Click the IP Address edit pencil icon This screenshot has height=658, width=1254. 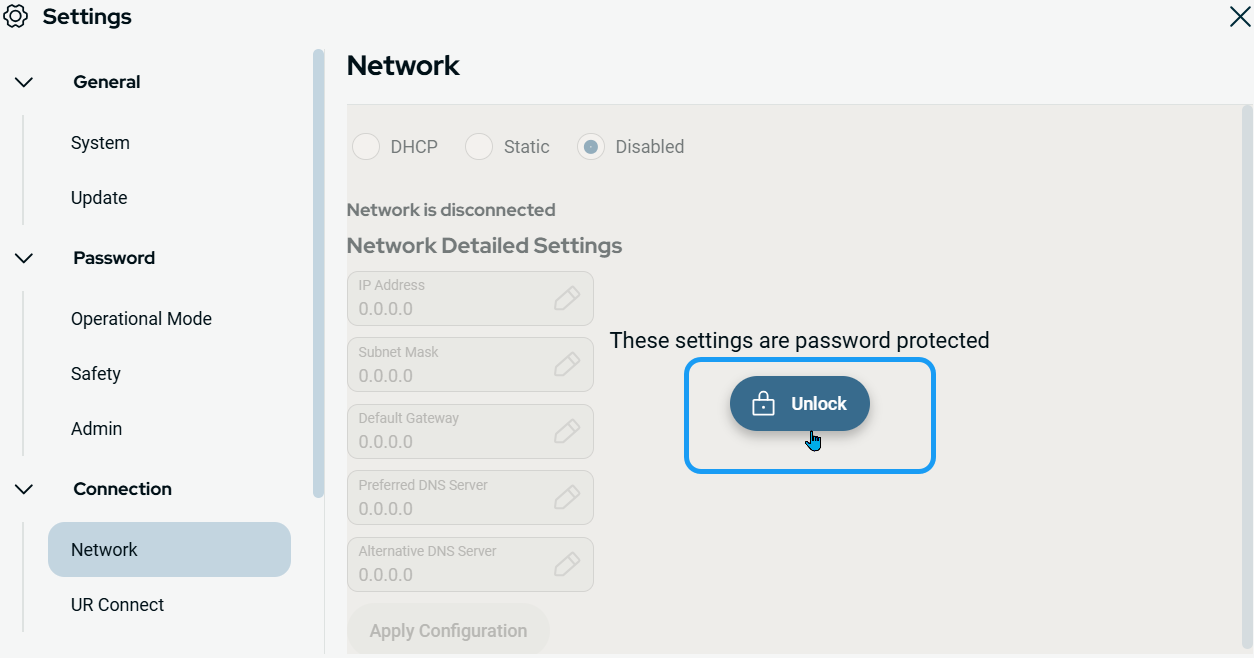[567, 298]
